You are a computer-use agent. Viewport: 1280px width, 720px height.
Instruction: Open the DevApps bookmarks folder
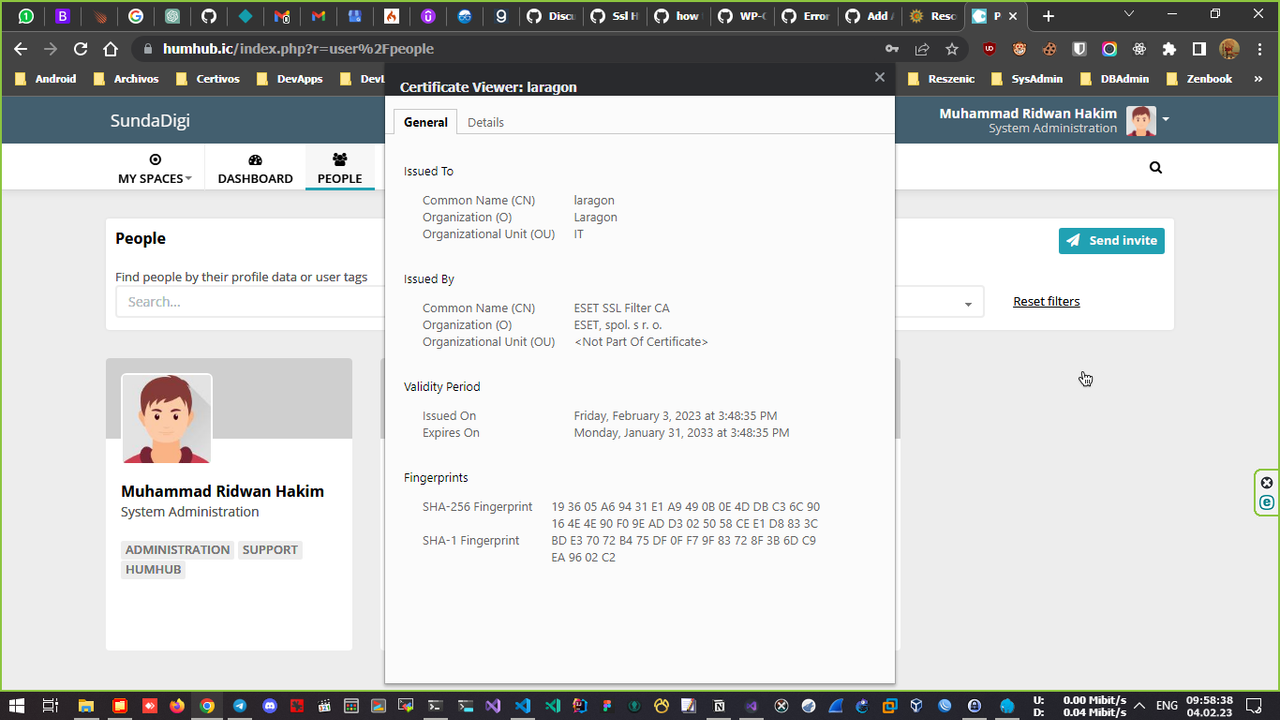click(x=291, y=79)
